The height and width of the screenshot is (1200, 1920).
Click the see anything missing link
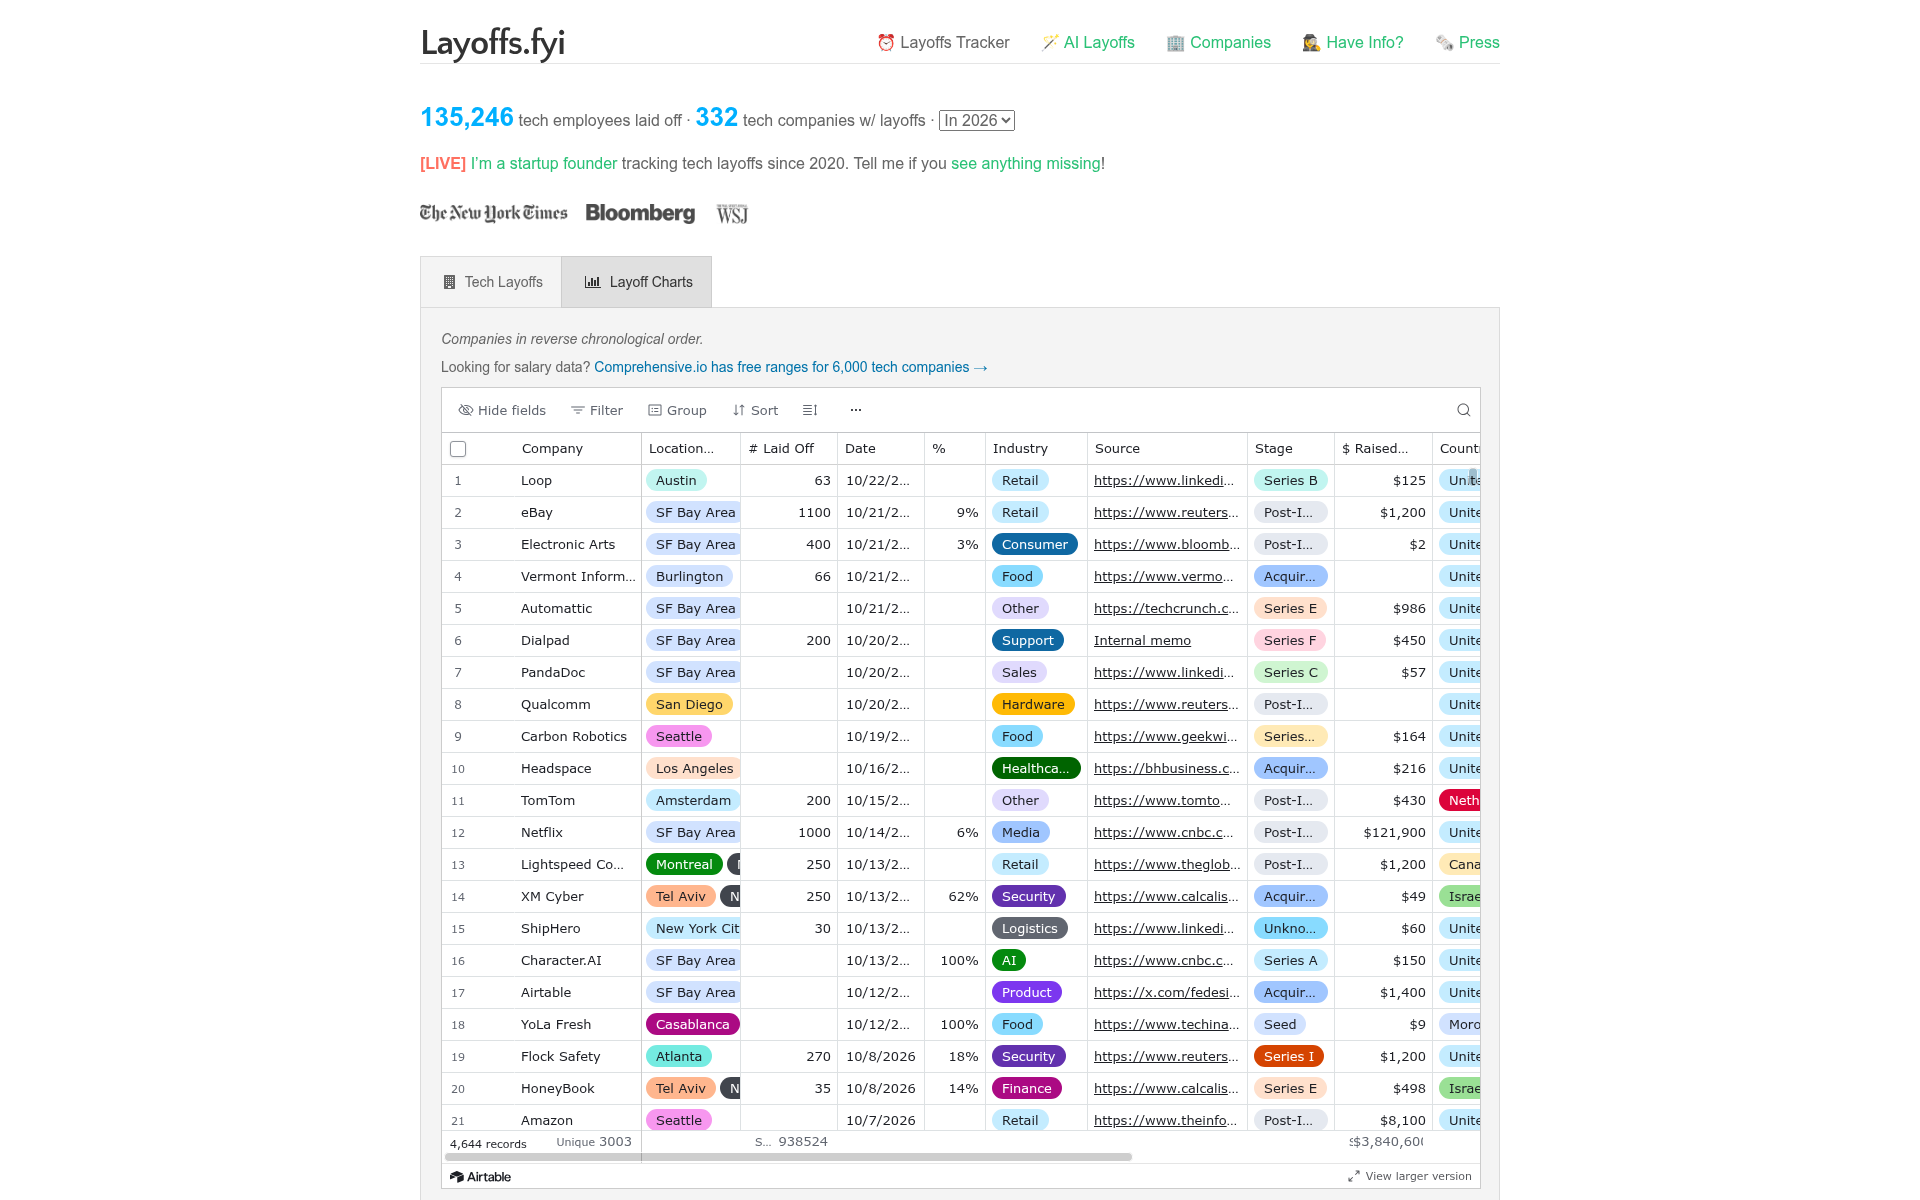(x=1026, y=163)
